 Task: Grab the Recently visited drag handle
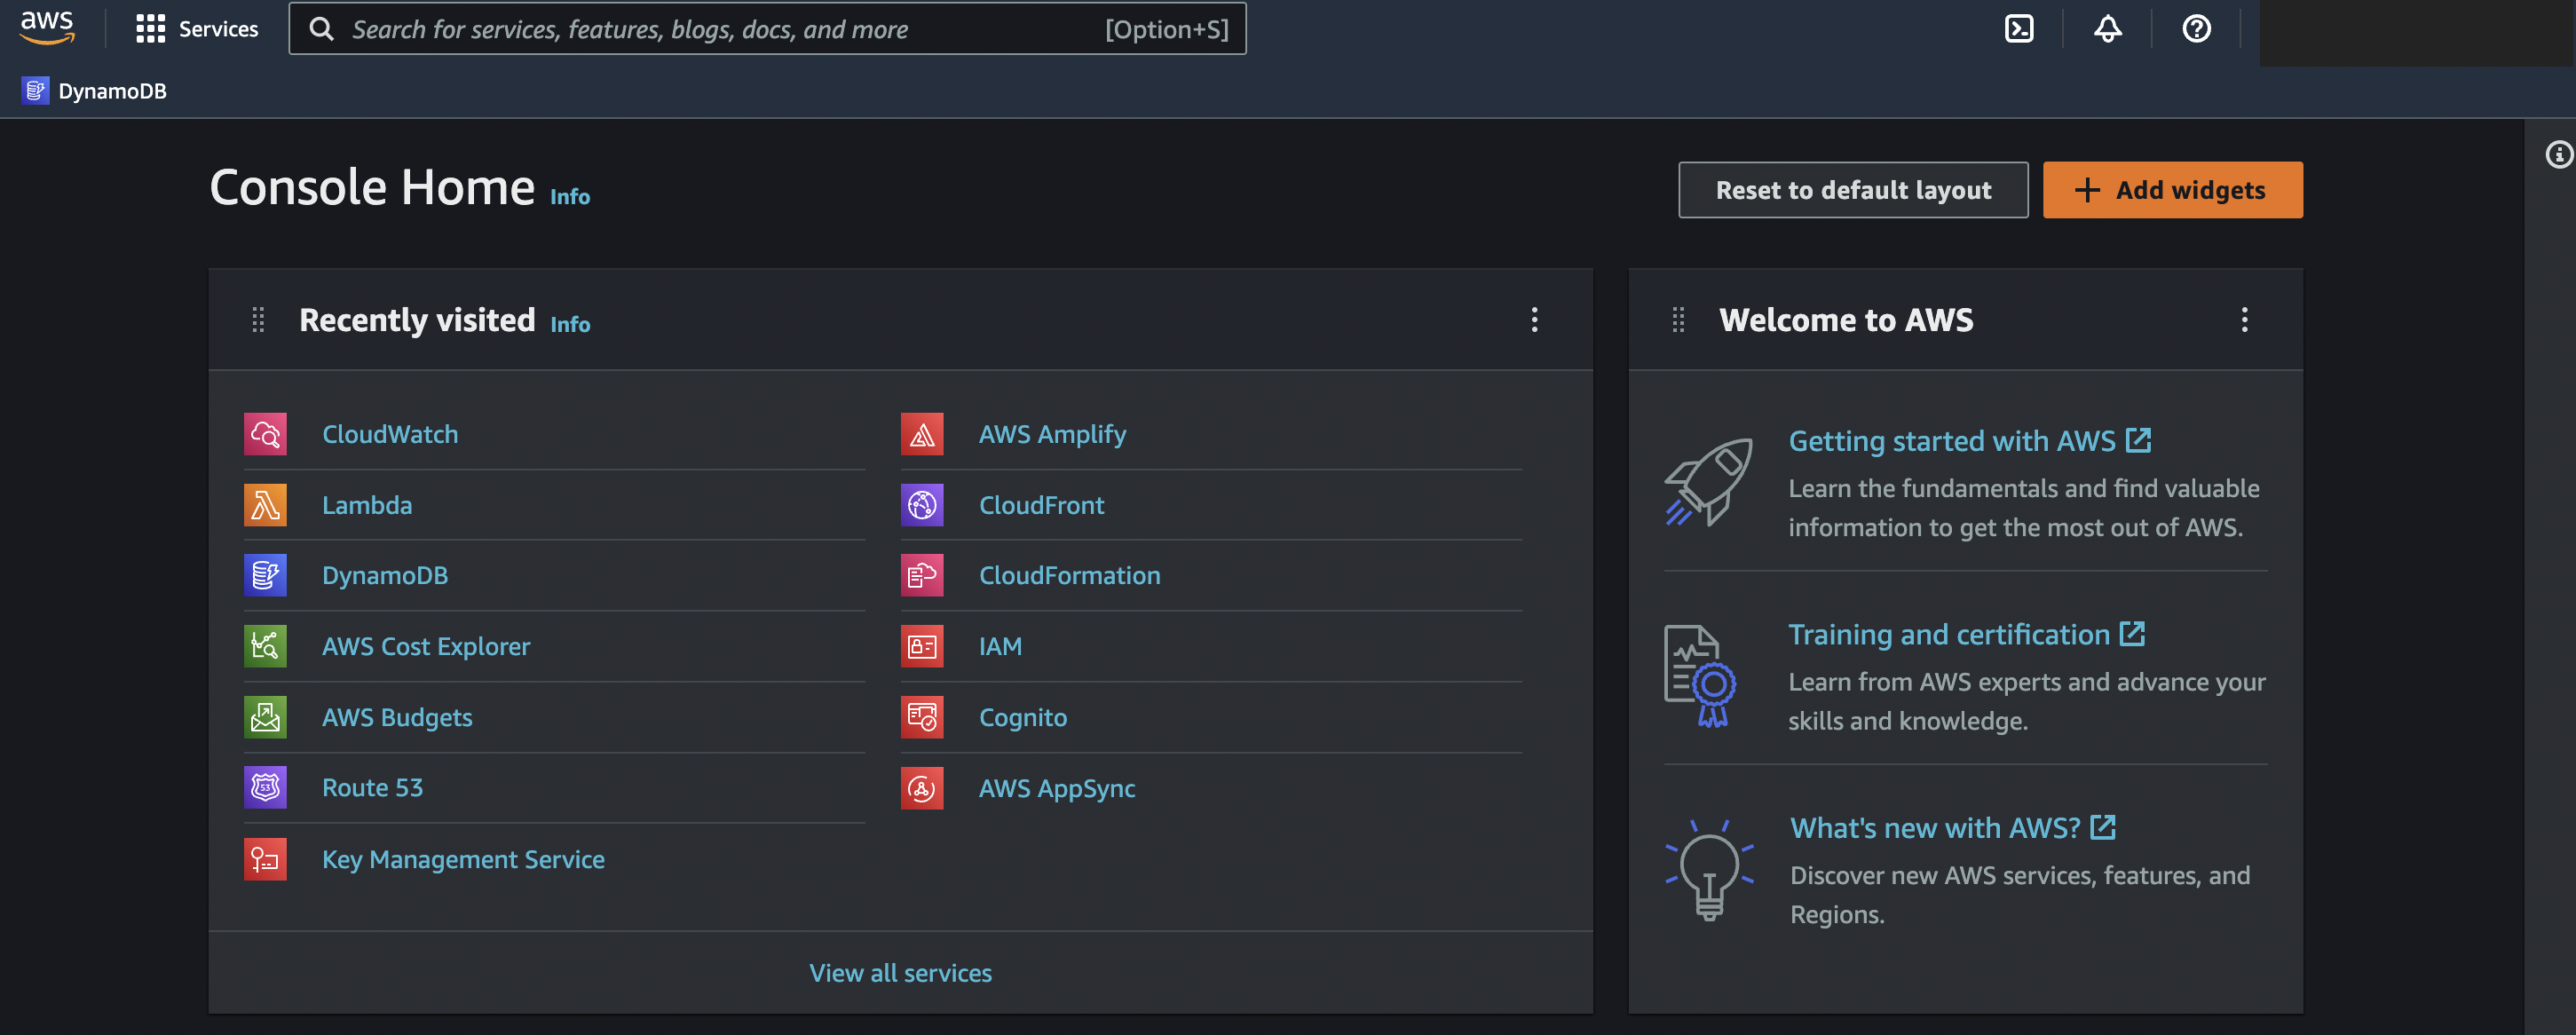pyautogui.click(x=258, y=320)
